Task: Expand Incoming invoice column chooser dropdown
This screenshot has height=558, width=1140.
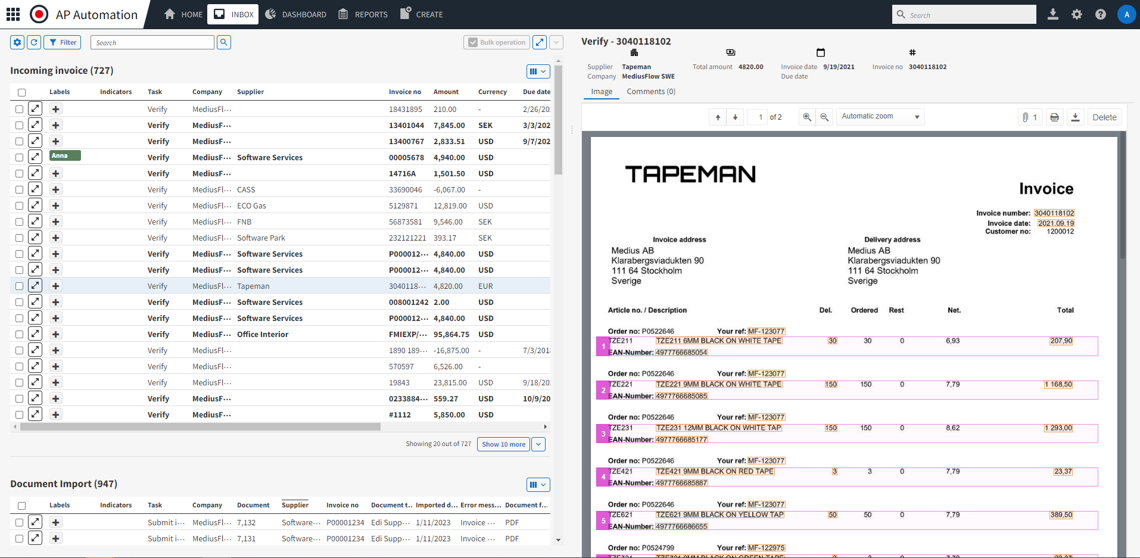Action: [538, 71]
